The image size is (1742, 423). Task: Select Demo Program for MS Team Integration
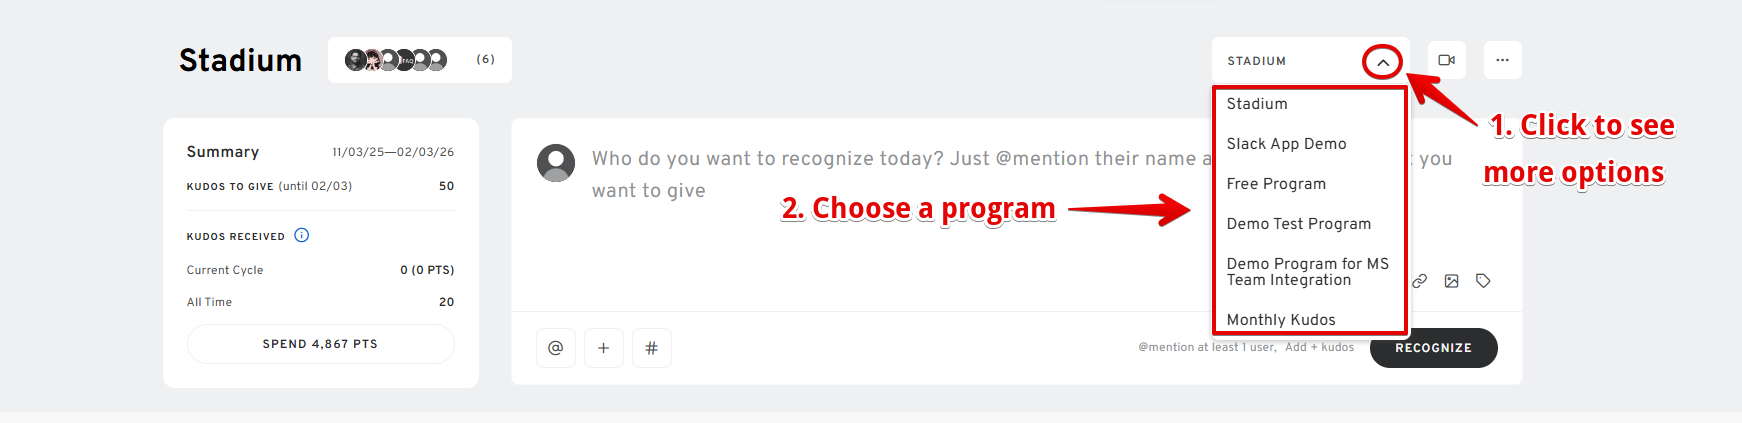[1307, 272]
